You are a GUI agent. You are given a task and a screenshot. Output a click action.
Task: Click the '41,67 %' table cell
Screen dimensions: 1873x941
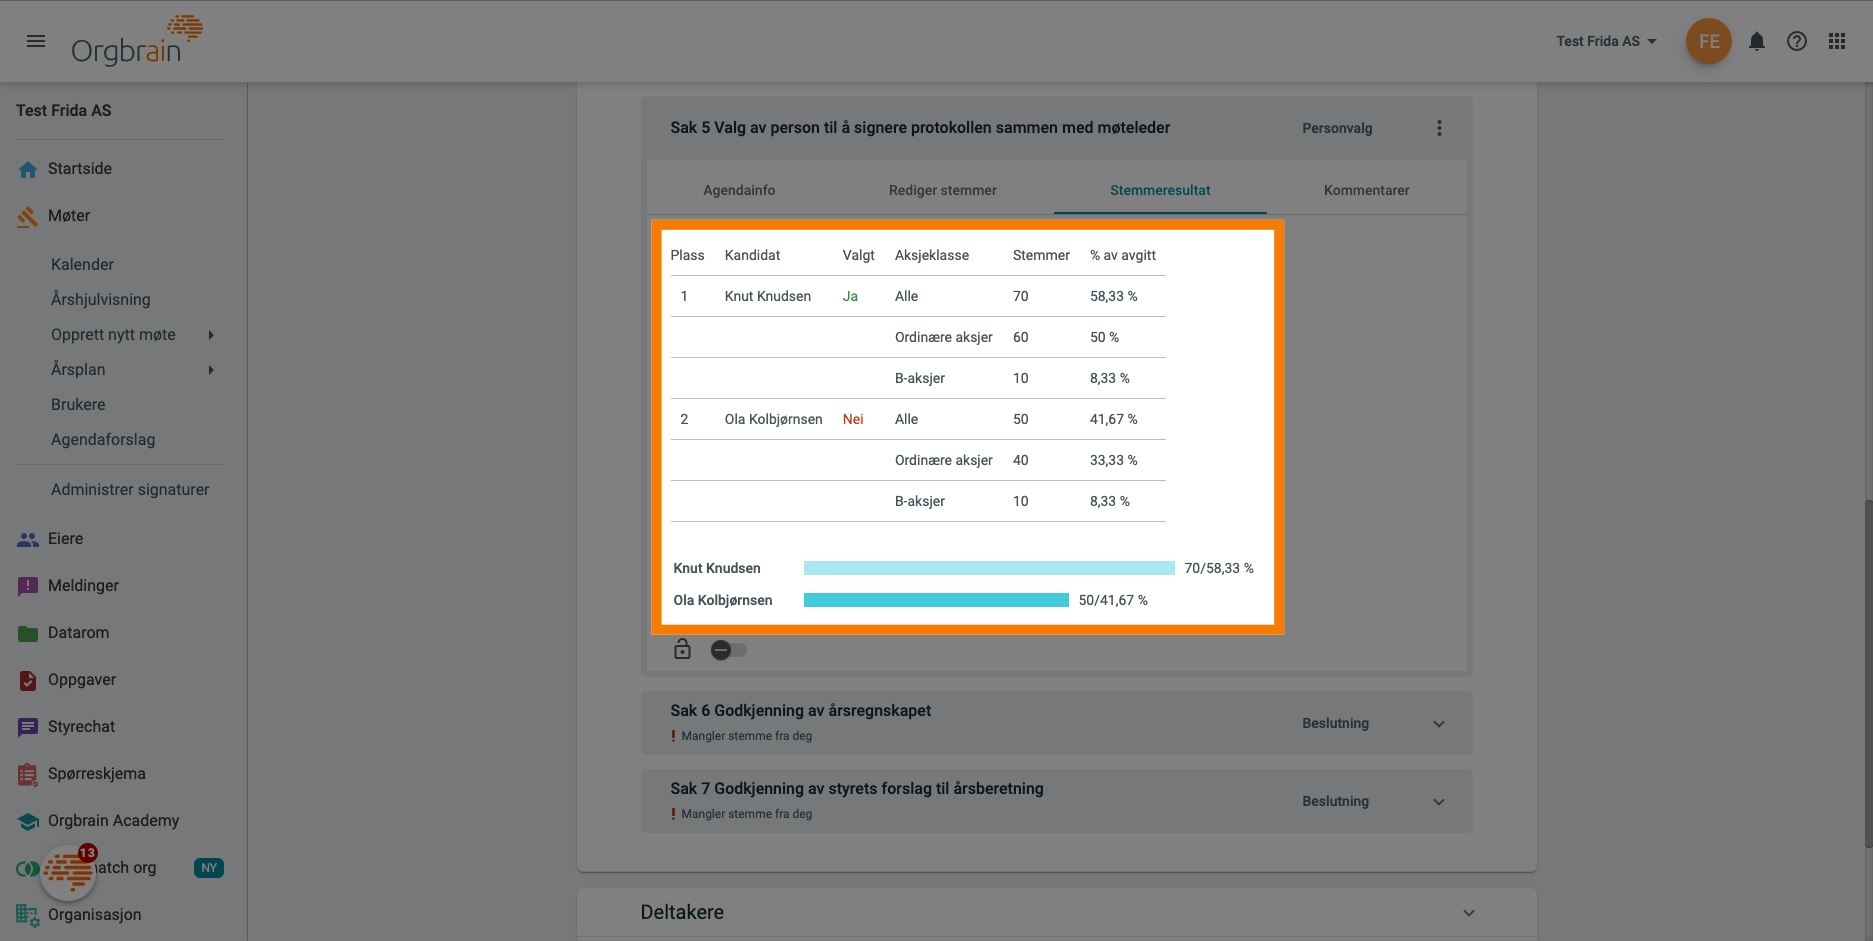coord(1114,419)
